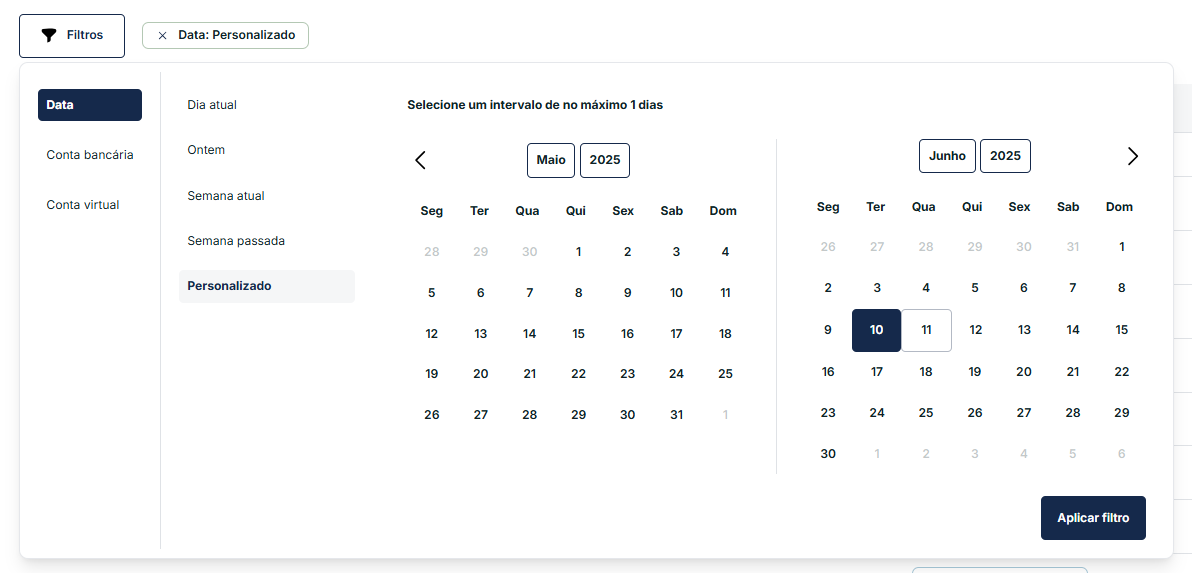This screenshot has height=573, width=1192.
Task: Click the Aplicar filtro button
Action: 1093,518
